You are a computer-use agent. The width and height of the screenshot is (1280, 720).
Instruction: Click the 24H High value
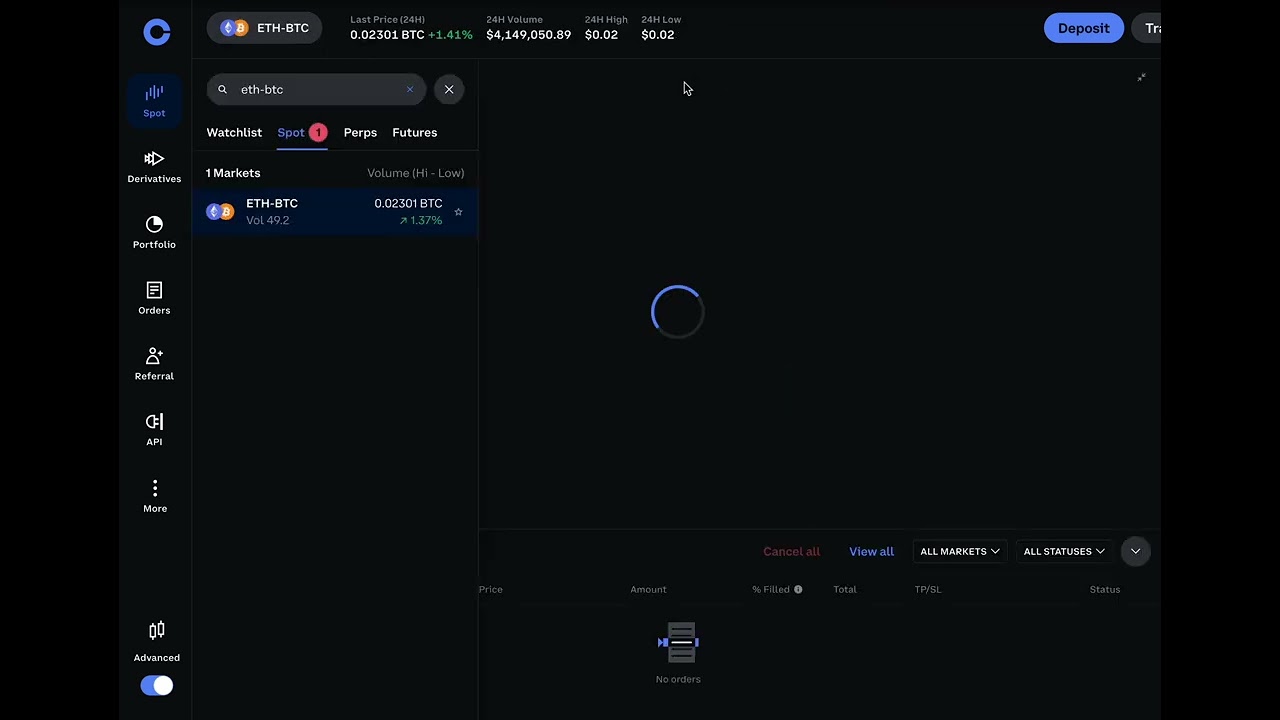601,35
